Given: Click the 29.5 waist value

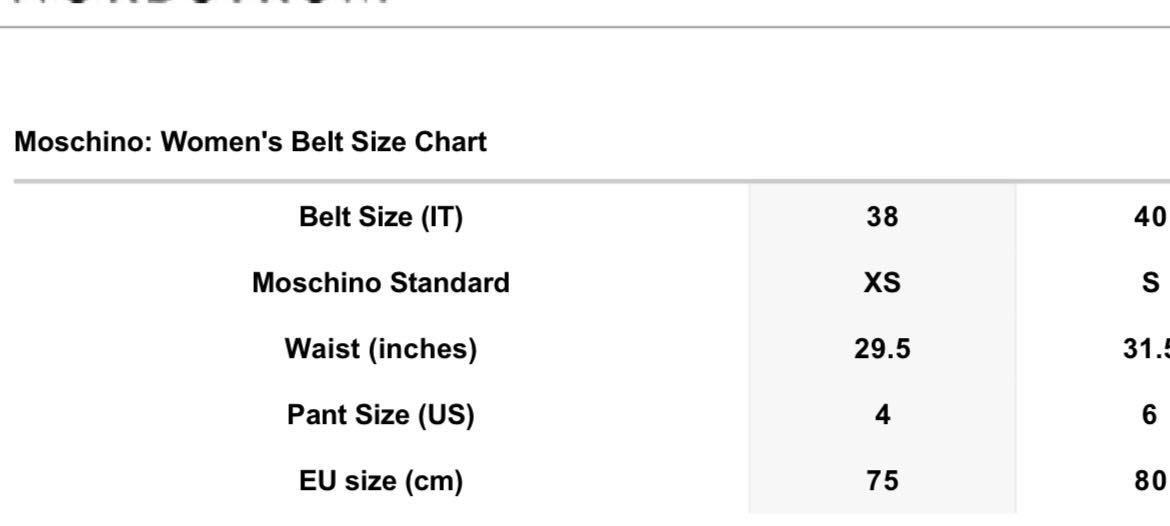Looking at the screenshot, I should (882, 348).
